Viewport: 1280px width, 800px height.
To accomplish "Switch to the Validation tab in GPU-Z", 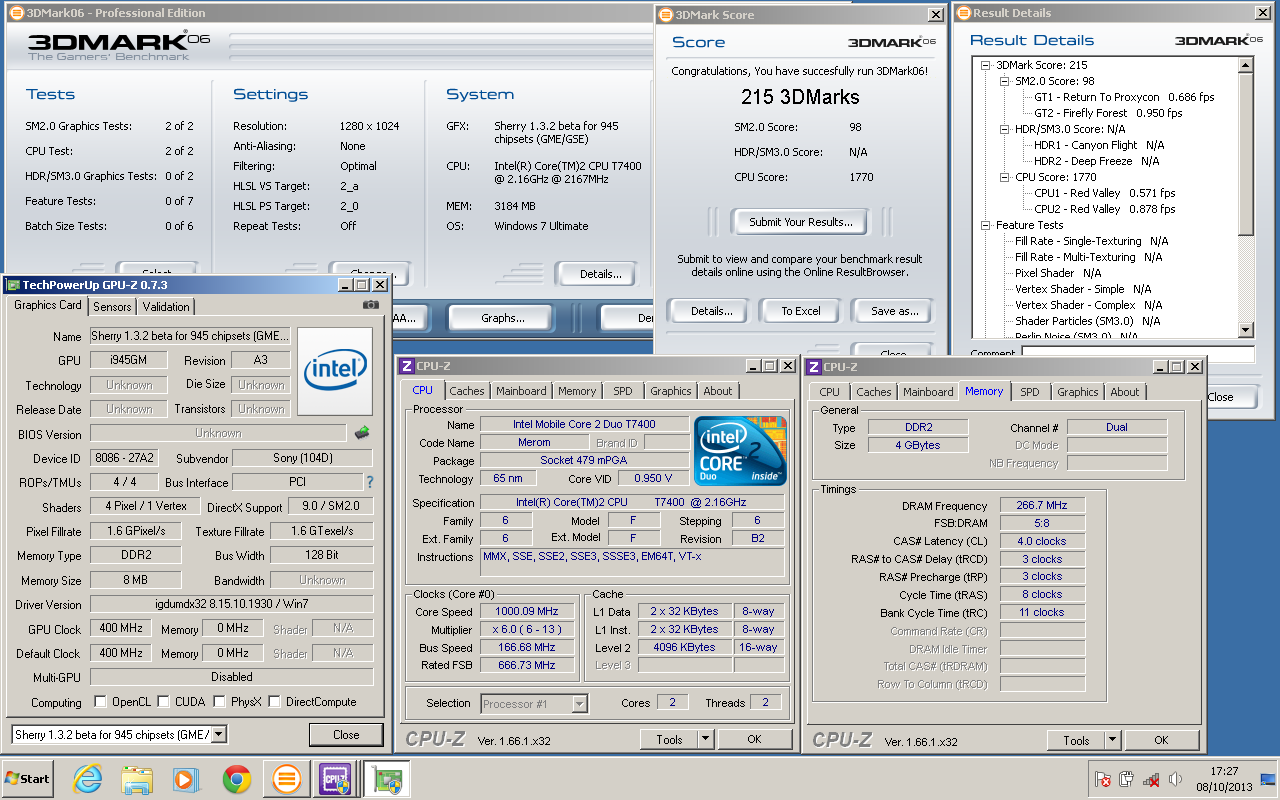I will [166, 307].
